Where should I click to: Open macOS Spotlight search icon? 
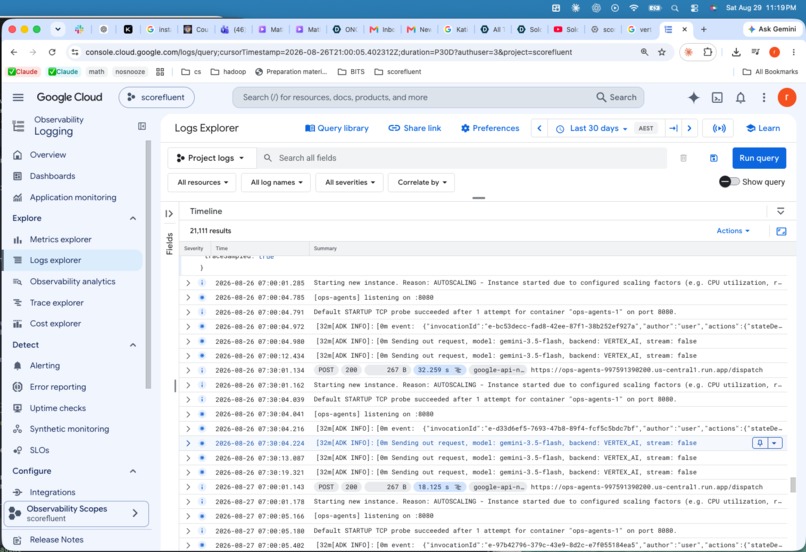(x=674, y=8)
